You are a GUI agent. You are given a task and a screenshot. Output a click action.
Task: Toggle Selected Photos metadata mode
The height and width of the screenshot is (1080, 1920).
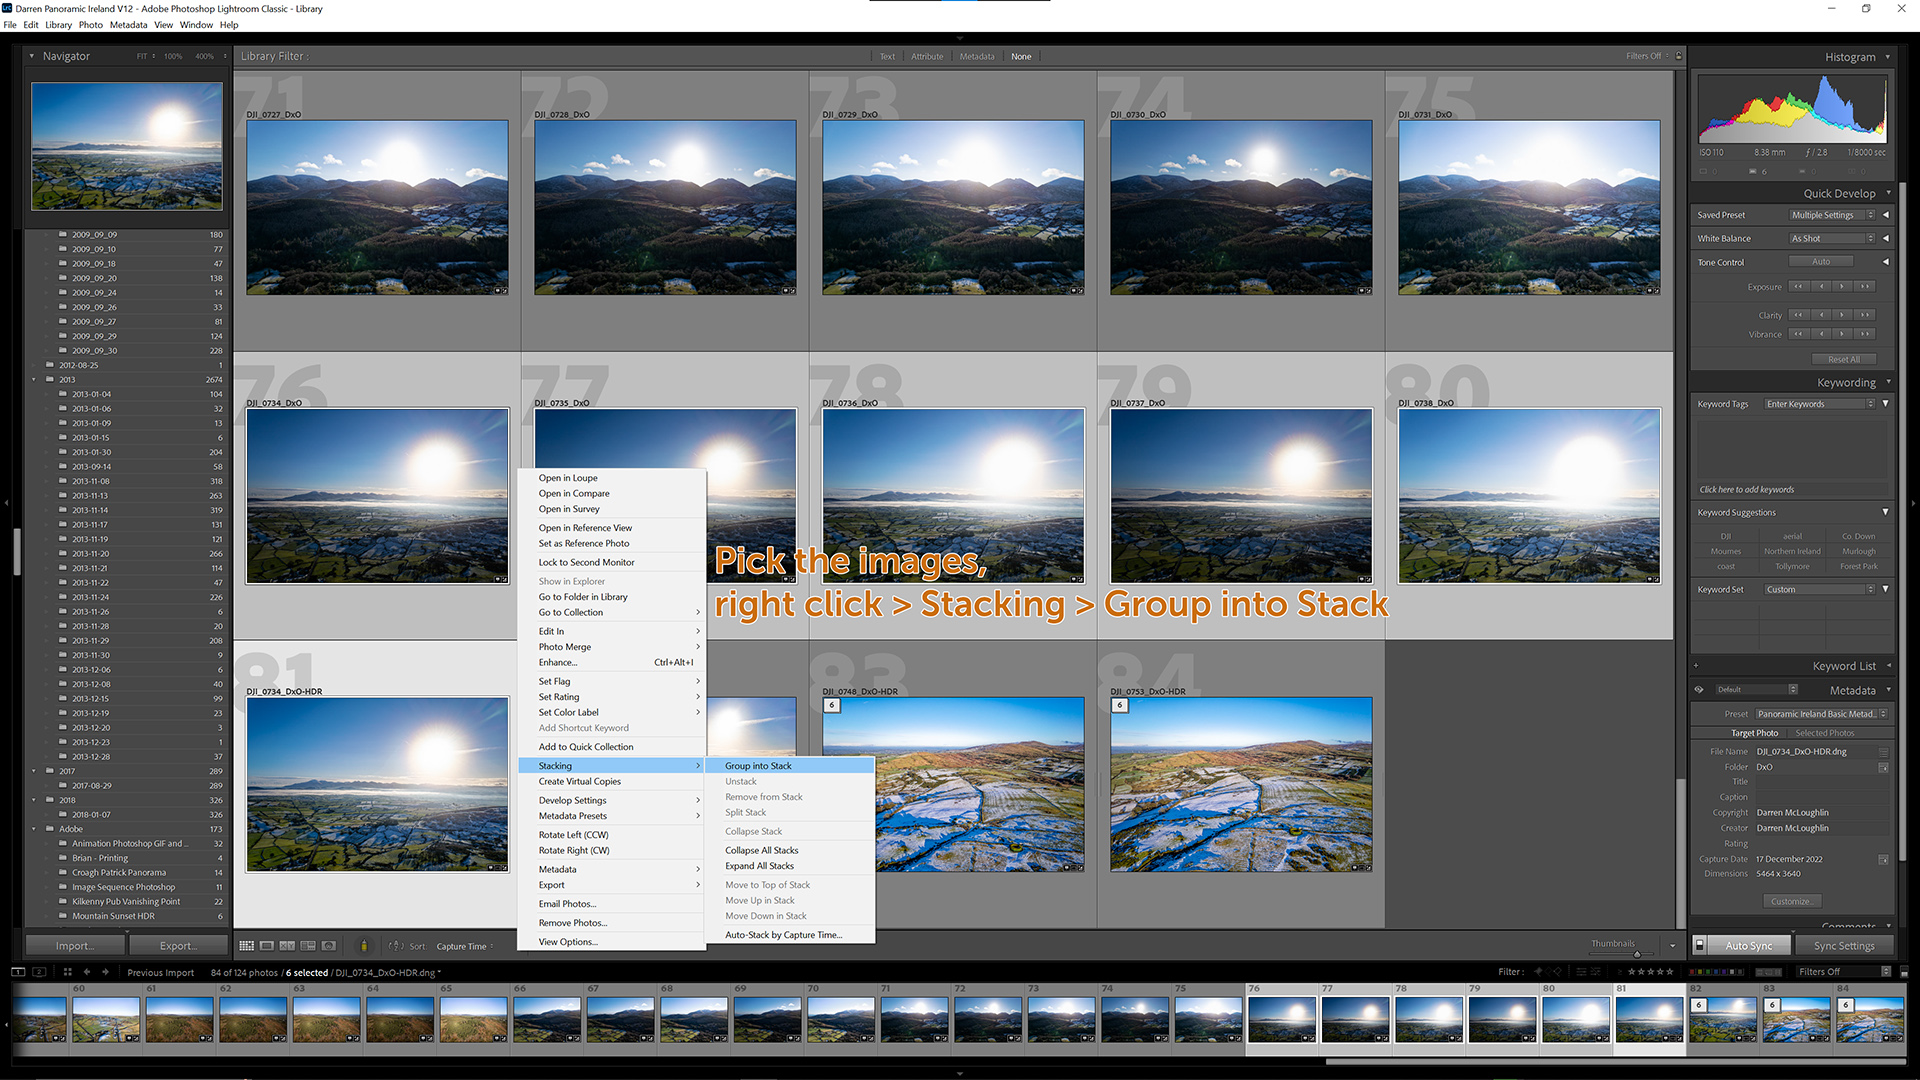tap(1825, 733)
